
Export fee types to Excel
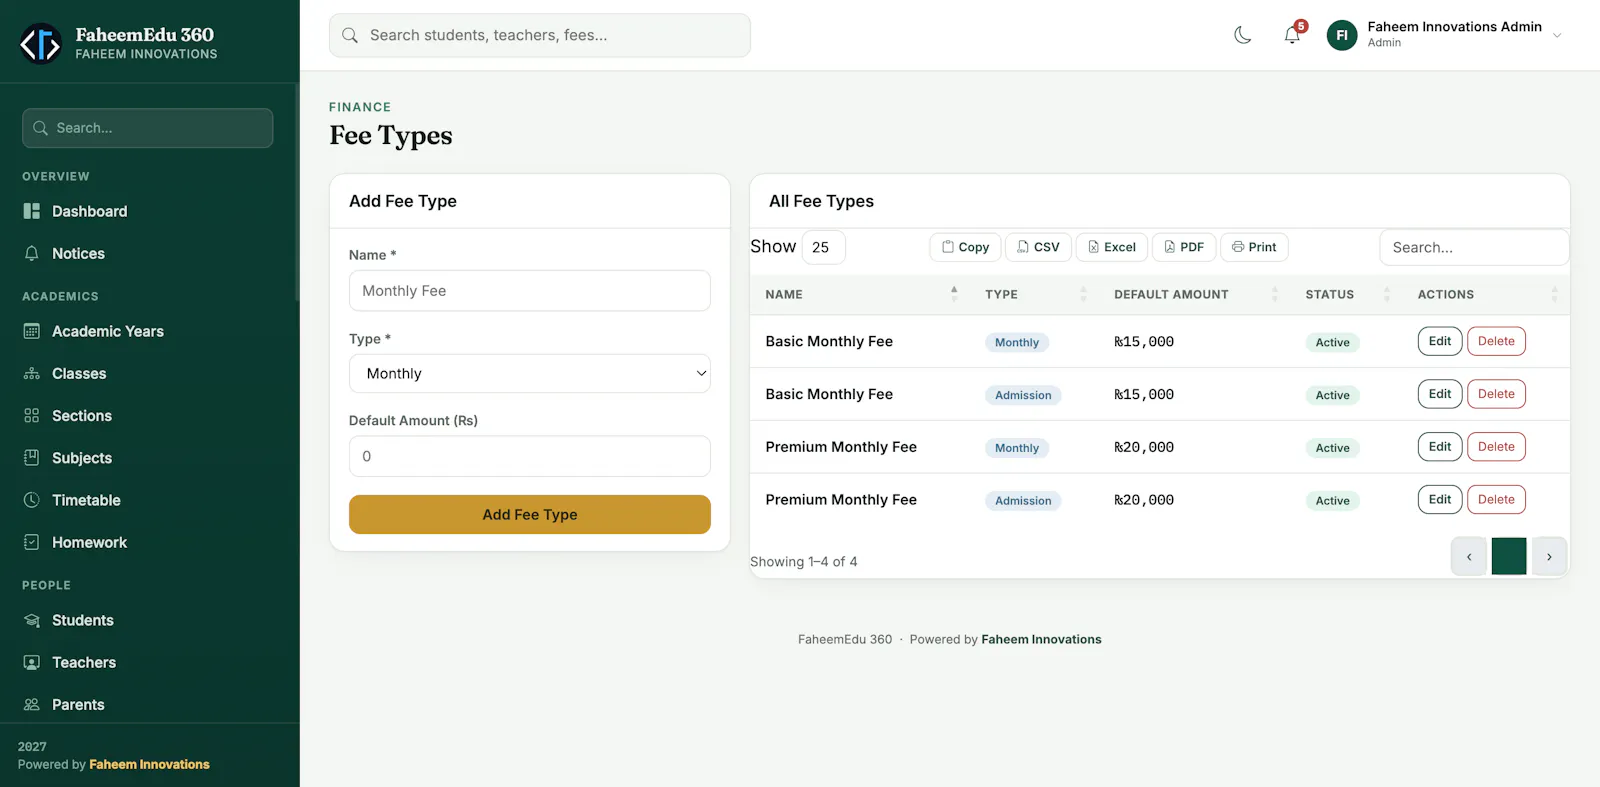(x=1112, y=247)
